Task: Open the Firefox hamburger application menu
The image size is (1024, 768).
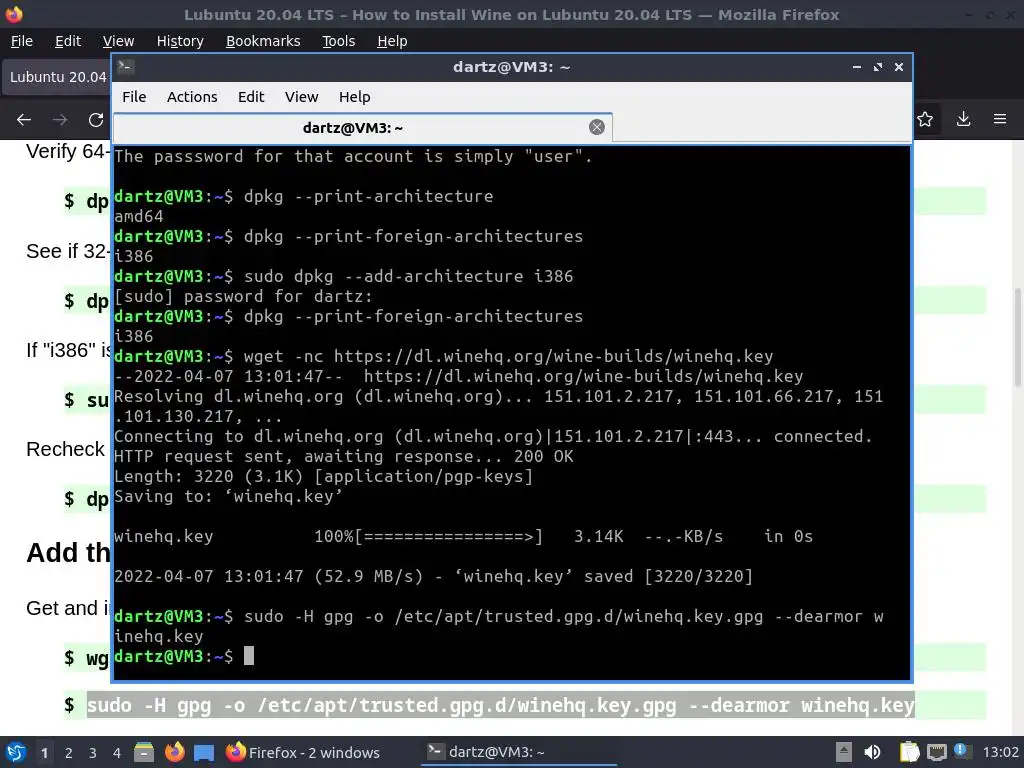Action: pyautogui.click(x=1000, y=120)
